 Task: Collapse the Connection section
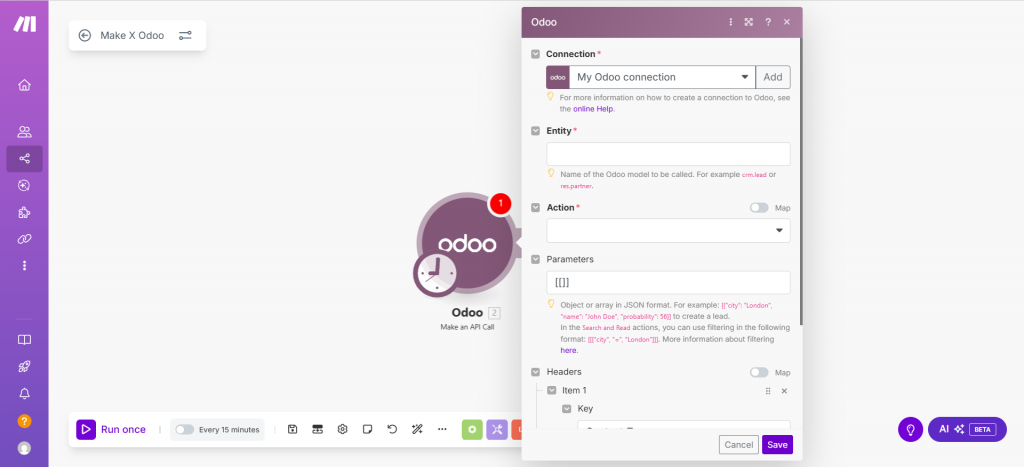[536, 54]
